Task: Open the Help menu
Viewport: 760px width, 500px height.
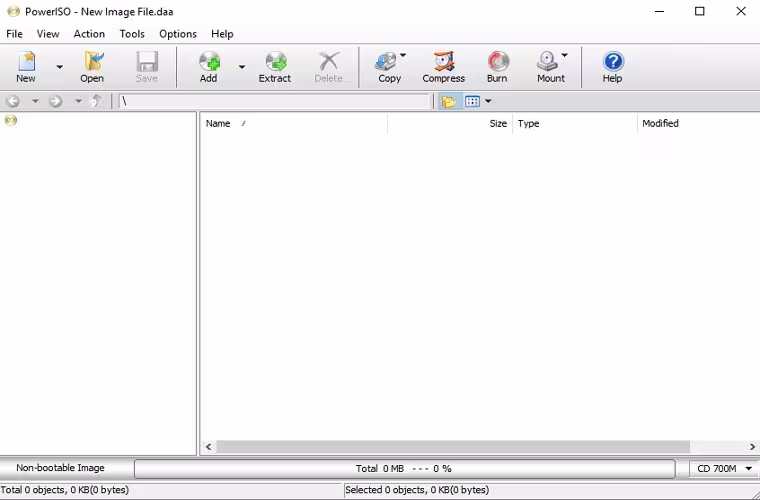Action: pos(222,34)
